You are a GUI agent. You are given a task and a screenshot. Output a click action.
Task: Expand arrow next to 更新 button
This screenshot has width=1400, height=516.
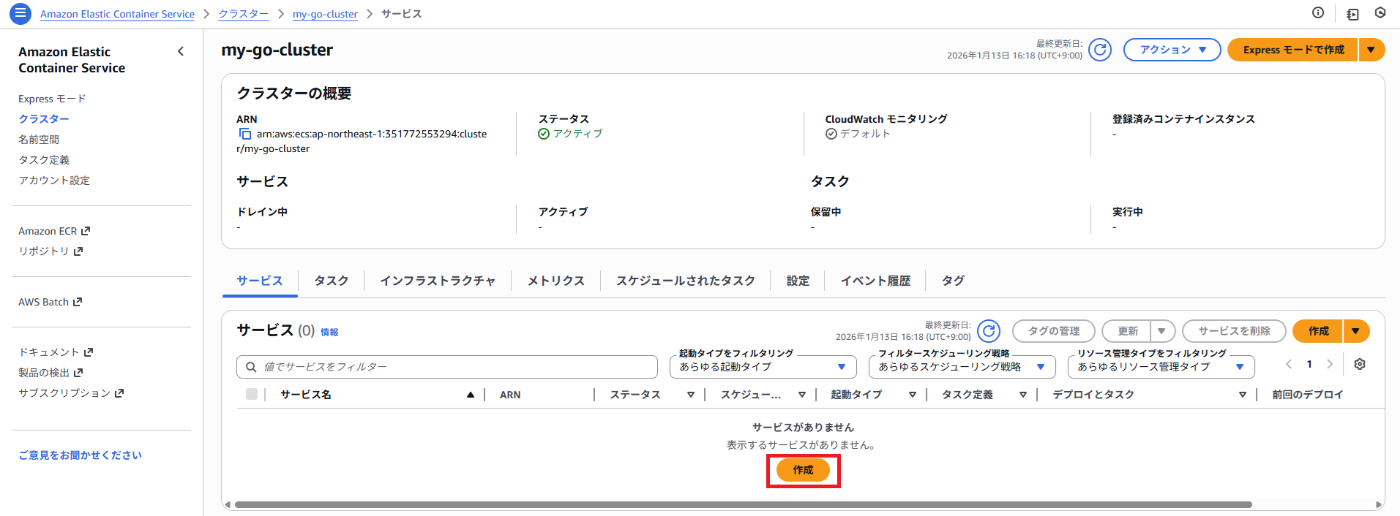click(x=1162, y=331)
